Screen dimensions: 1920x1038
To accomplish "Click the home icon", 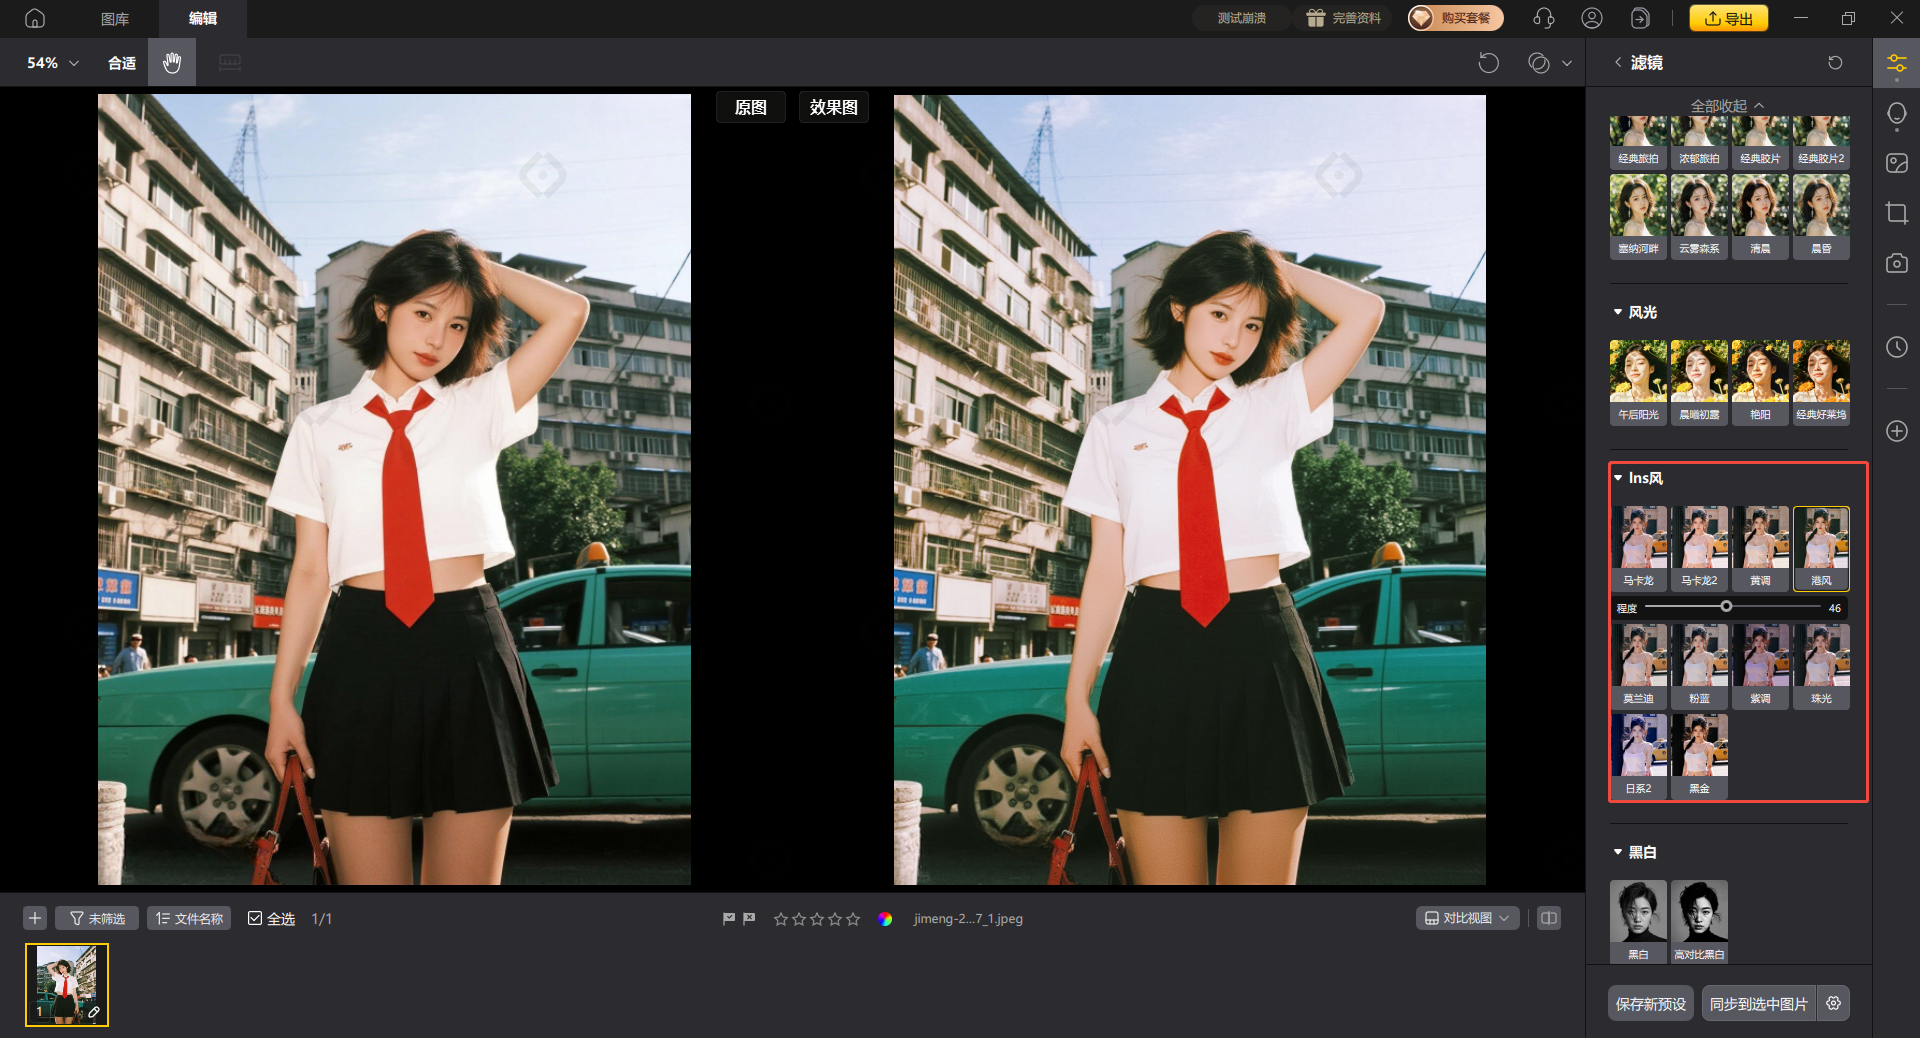I will [x=35, y=18].
